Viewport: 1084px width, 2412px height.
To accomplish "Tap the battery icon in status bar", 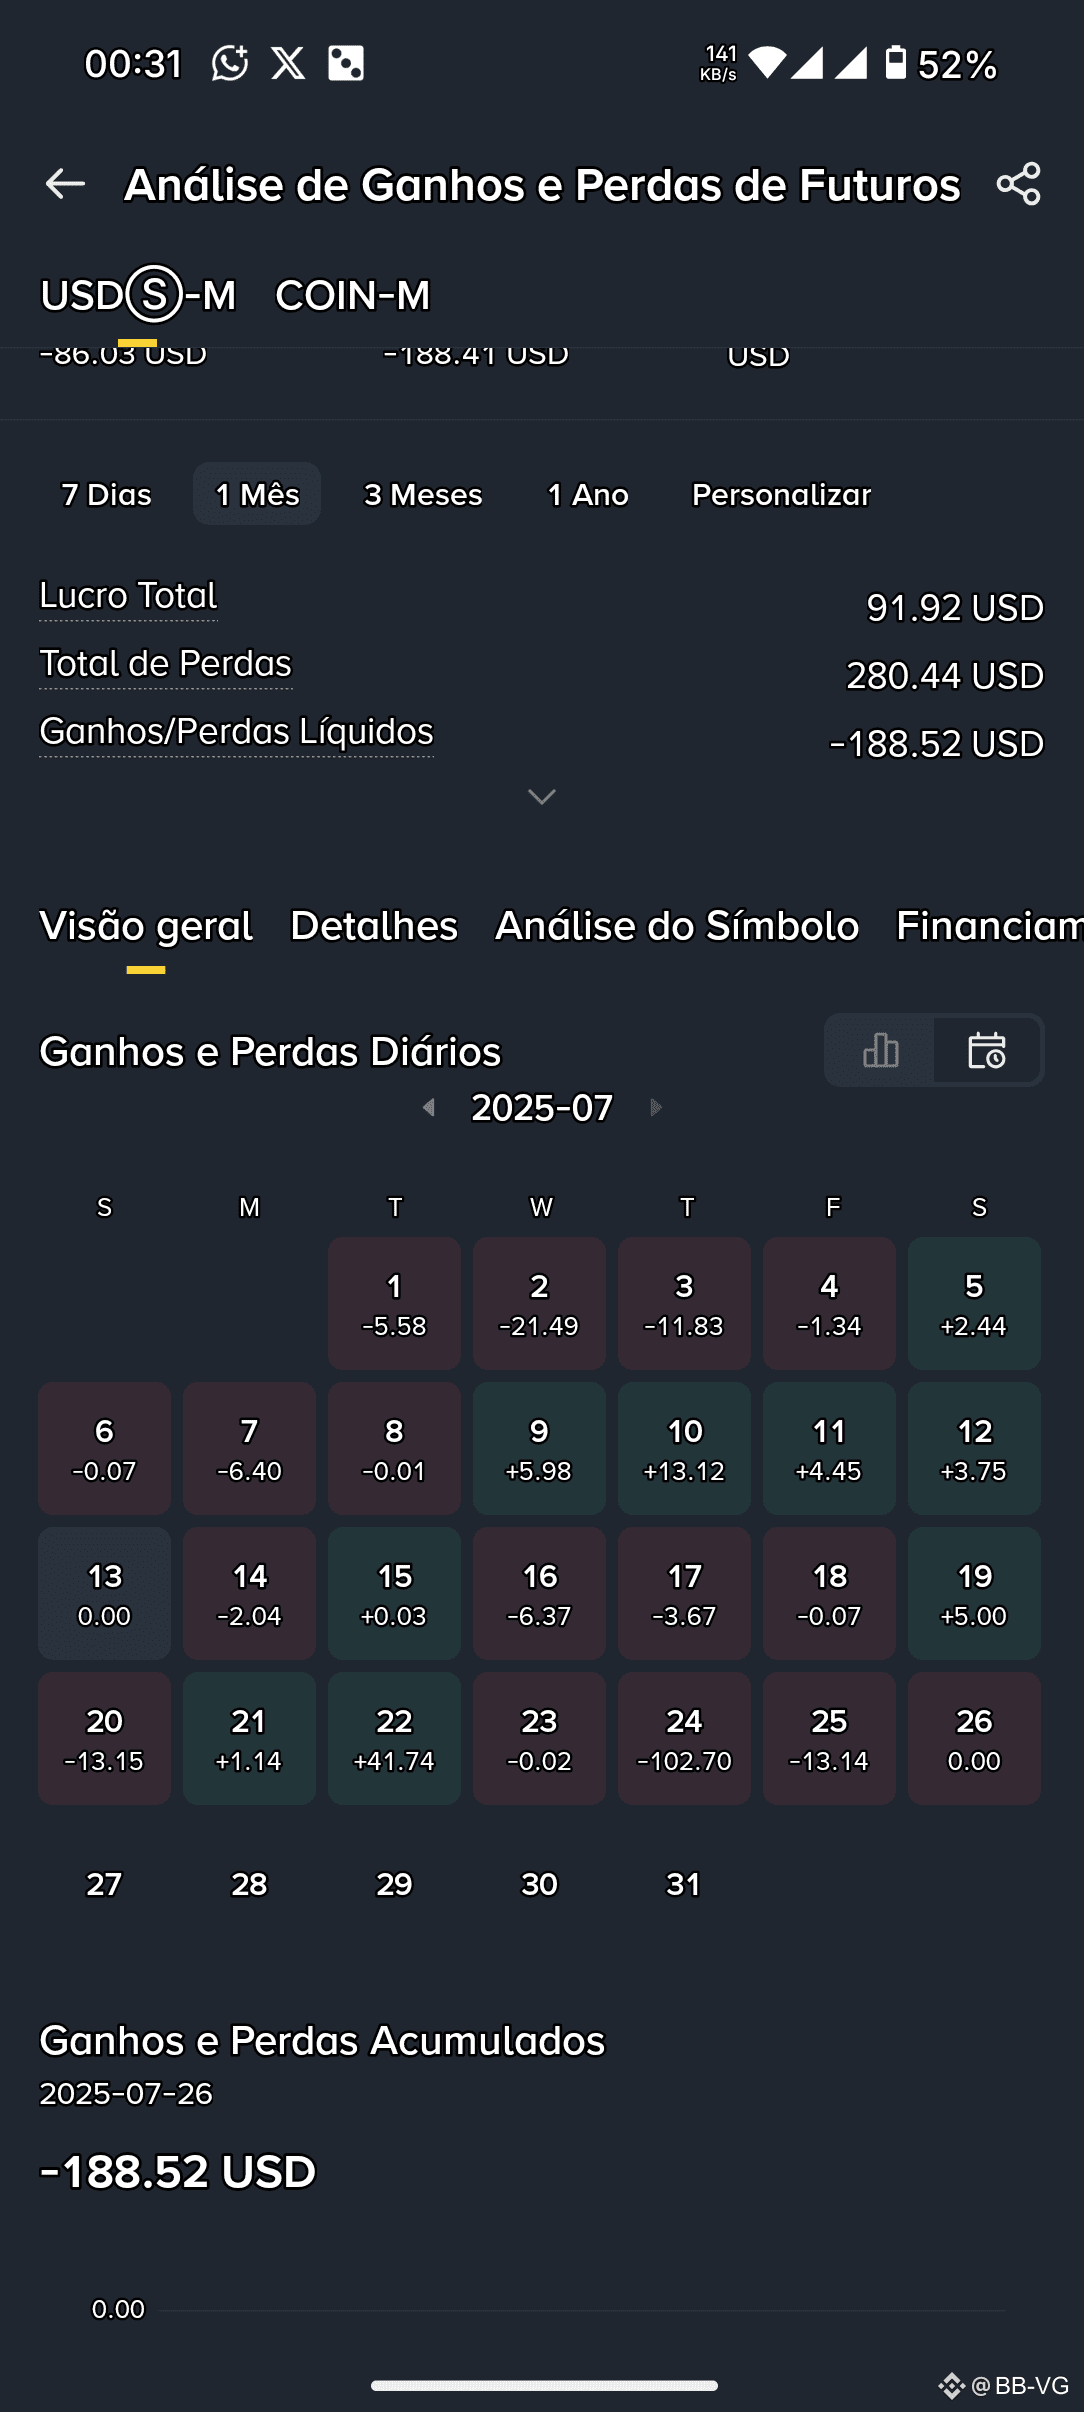I will [x=896, y=63].
